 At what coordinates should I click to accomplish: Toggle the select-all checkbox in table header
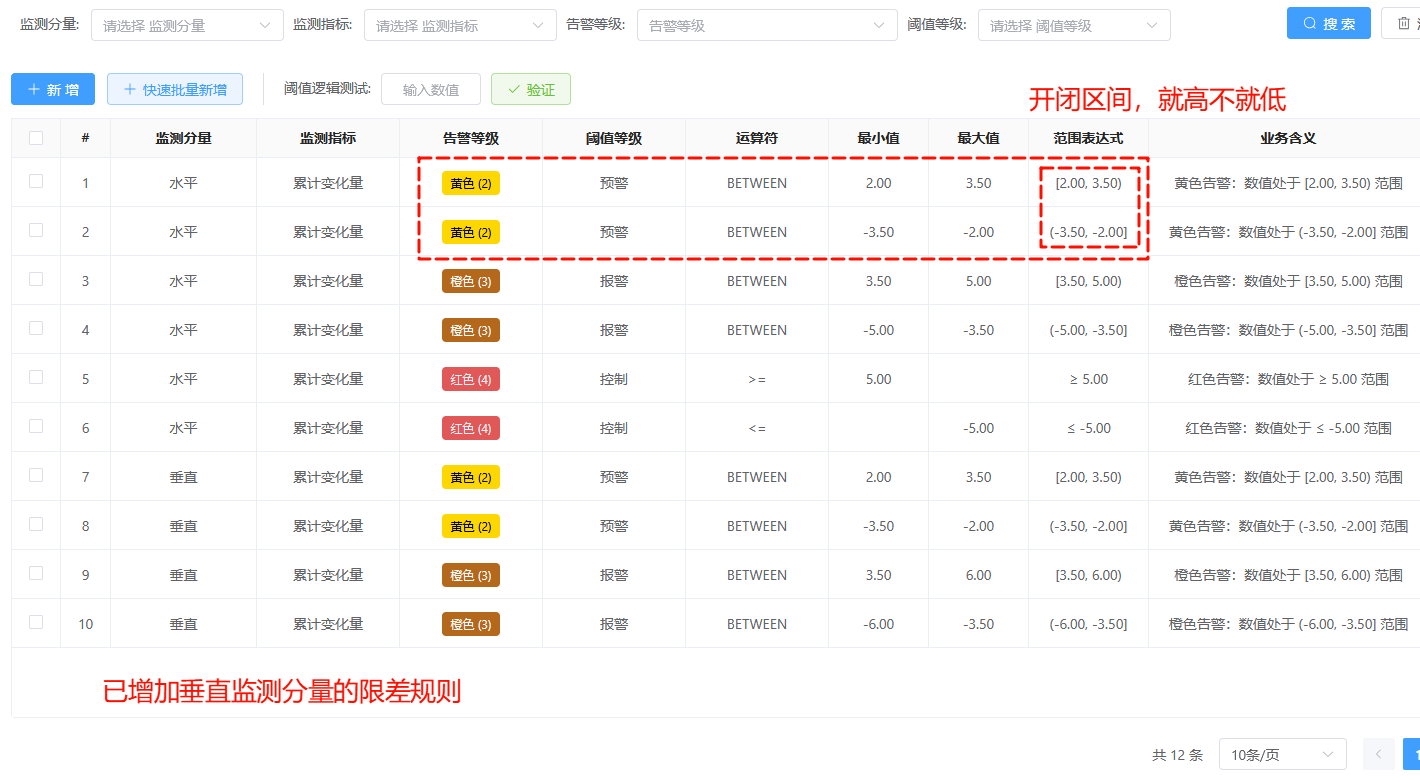[36, 138]
